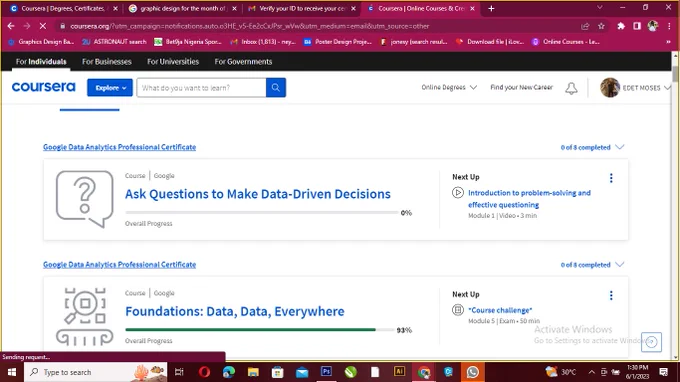Open the three-dot menu for Foundations course

[611, 296]
